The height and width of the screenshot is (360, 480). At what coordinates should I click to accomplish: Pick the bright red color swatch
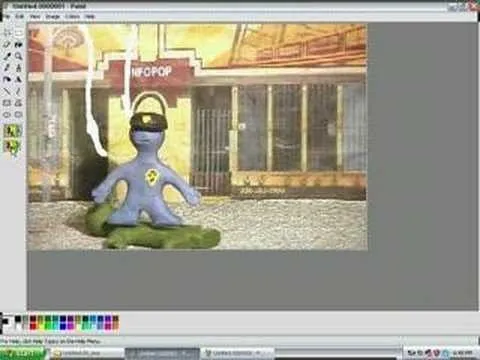coord(33,326)
